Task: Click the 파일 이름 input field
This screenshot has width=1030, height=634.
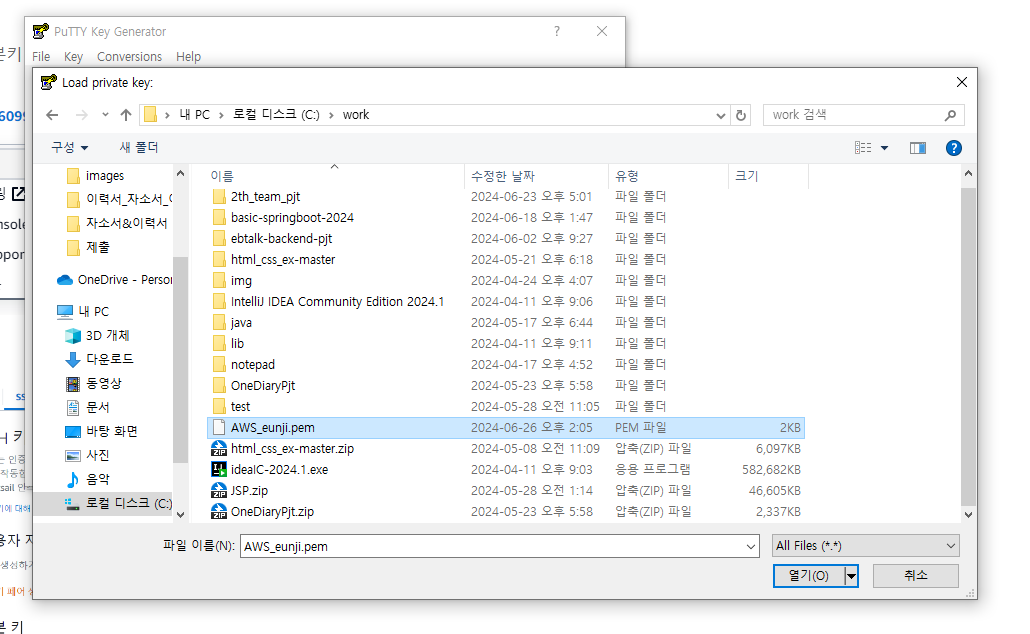Action: point(493,547)
